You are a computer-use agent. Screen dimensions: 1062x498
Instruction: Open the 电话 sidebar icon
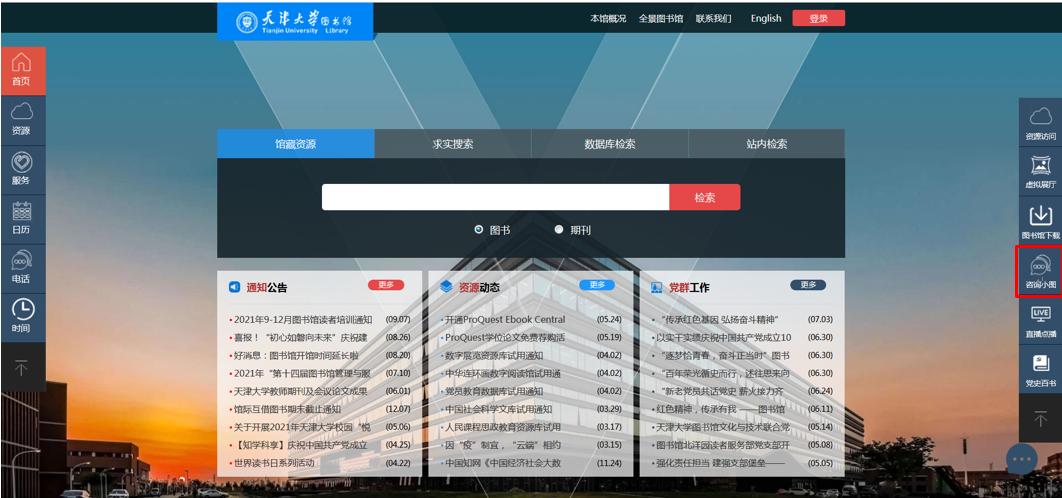point(23,268)
